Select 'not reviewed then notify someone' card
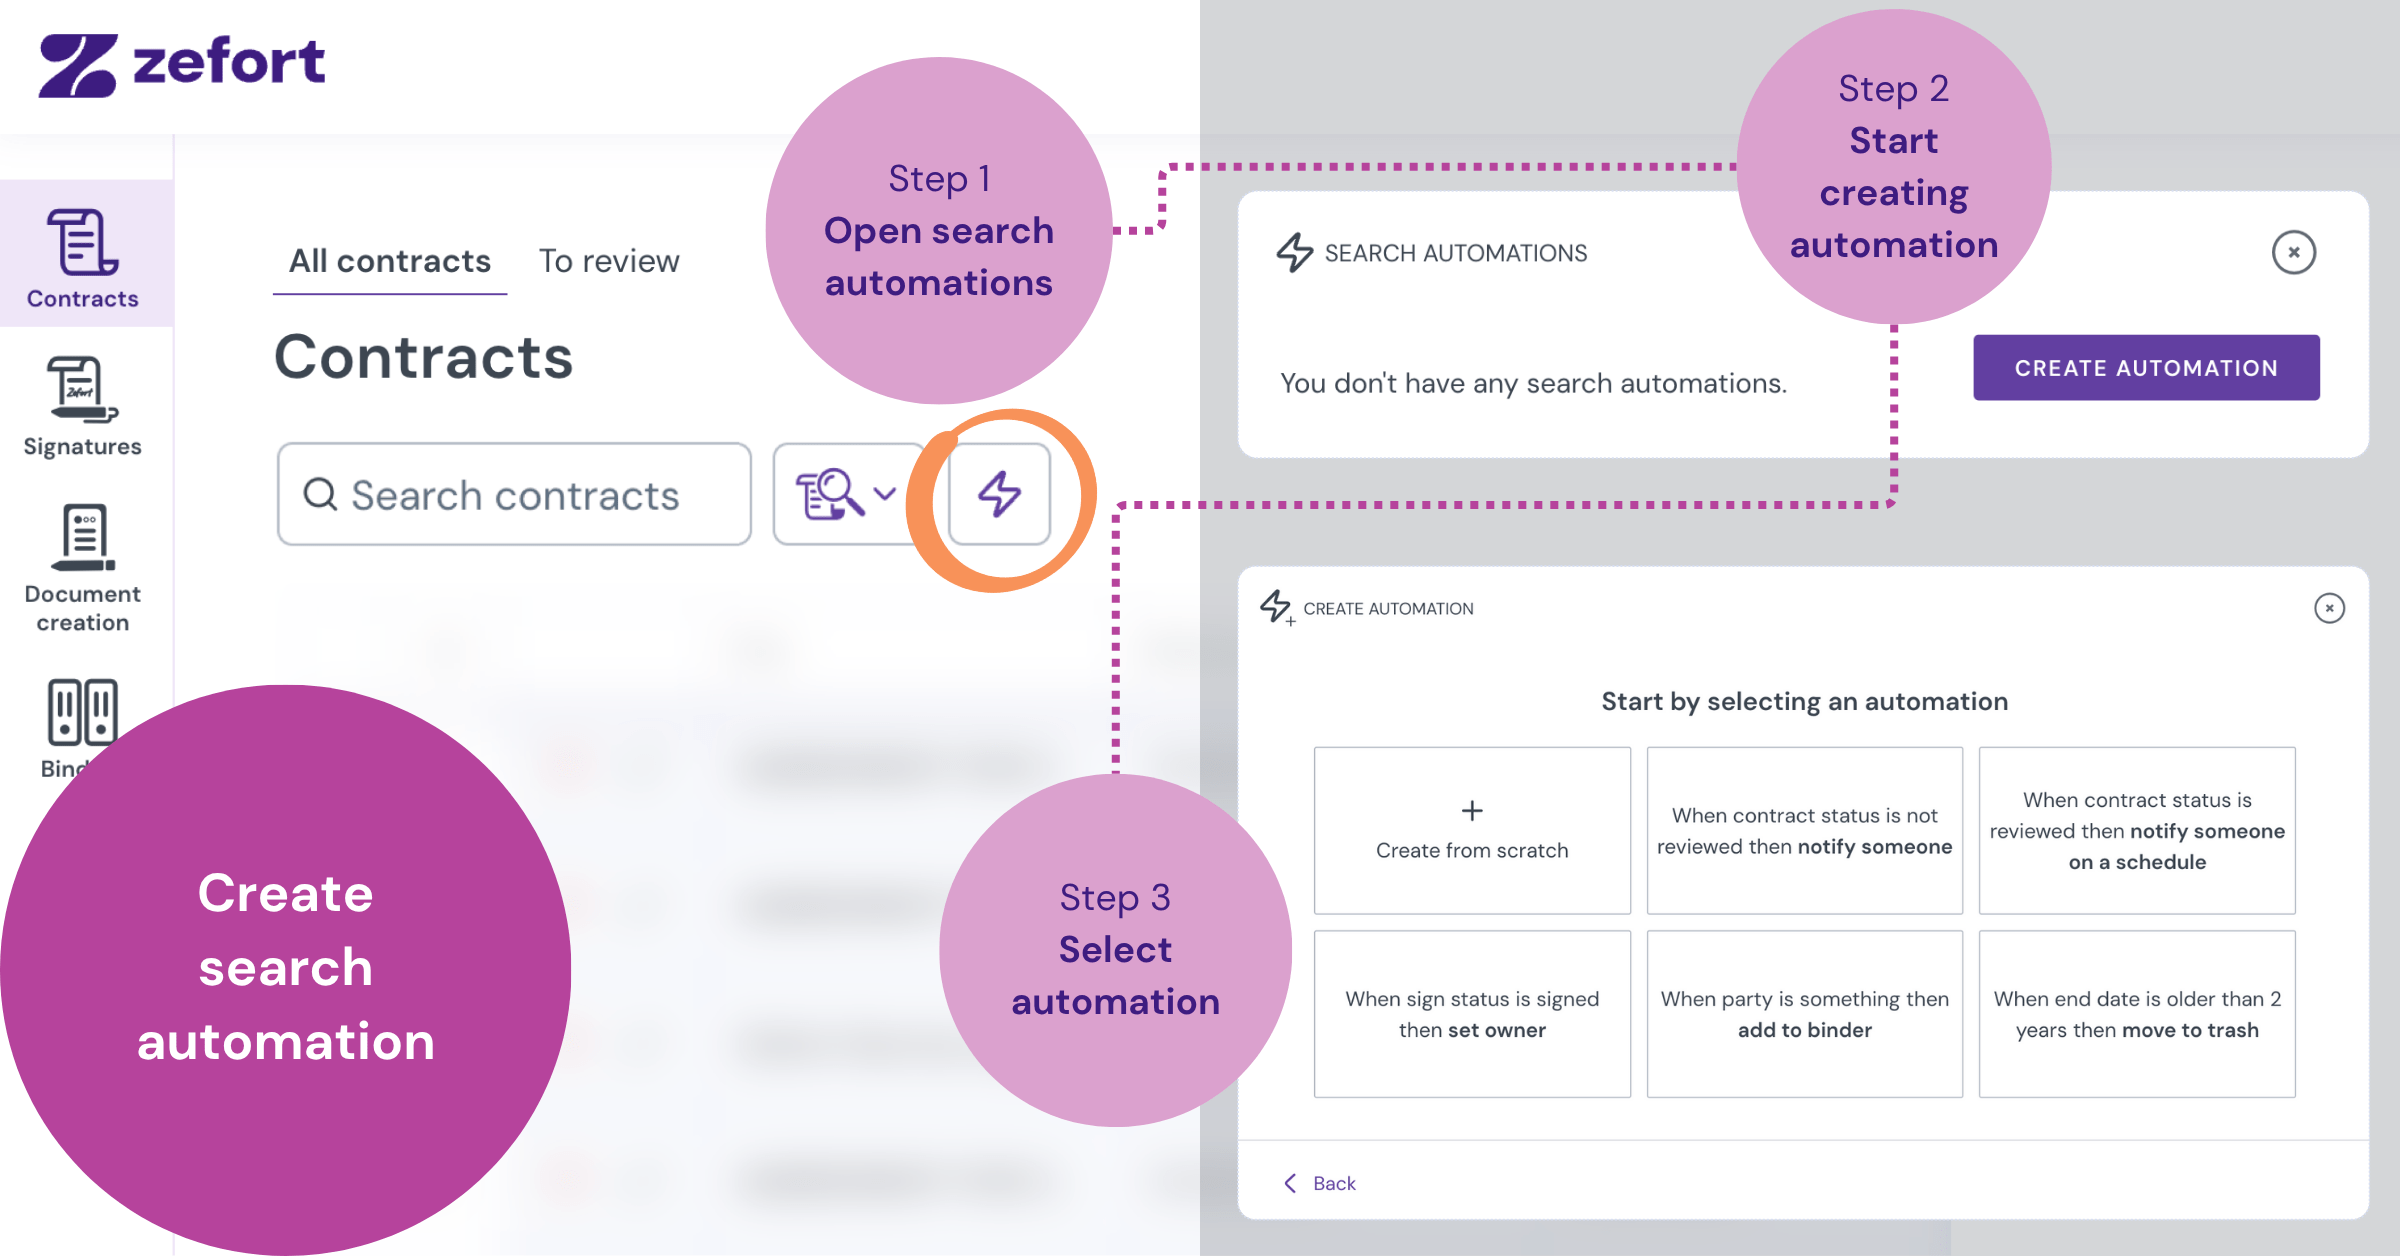The height and width of the screenshot is (1256, 2400). click(x=1804, y=830)
